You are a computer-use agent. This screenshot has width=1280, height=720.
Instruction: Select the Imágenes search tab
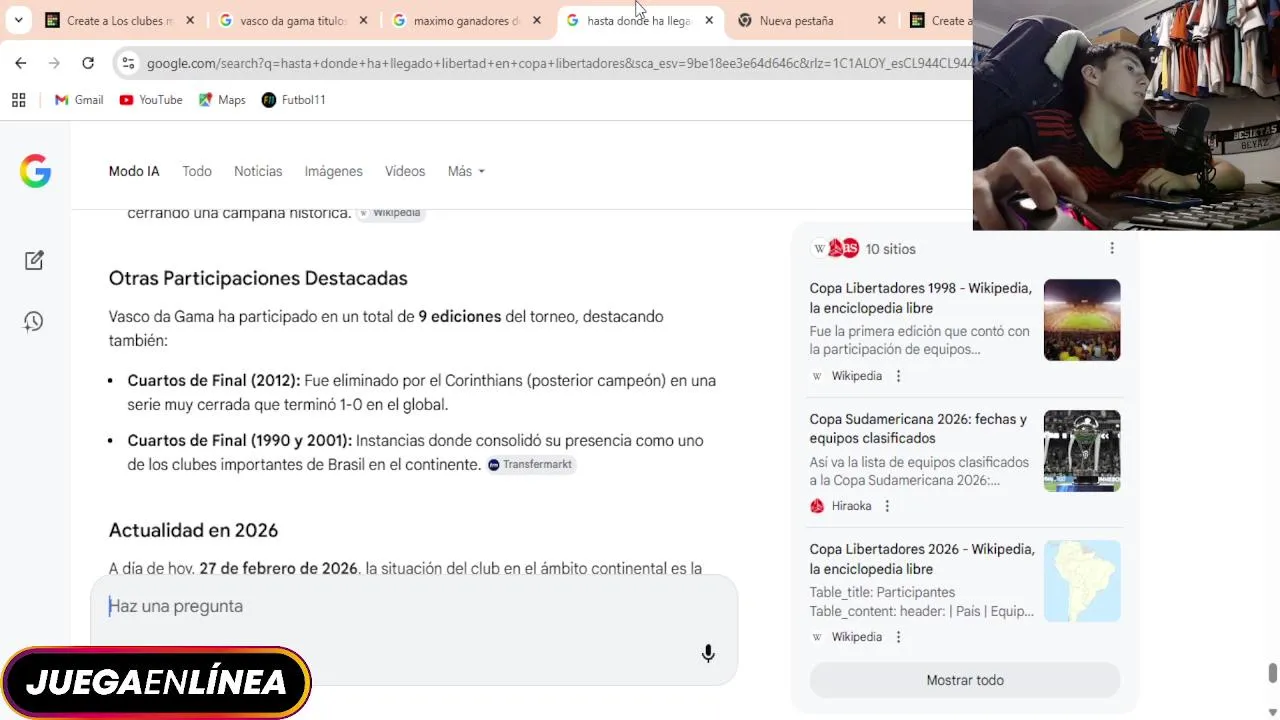[334, 171]
